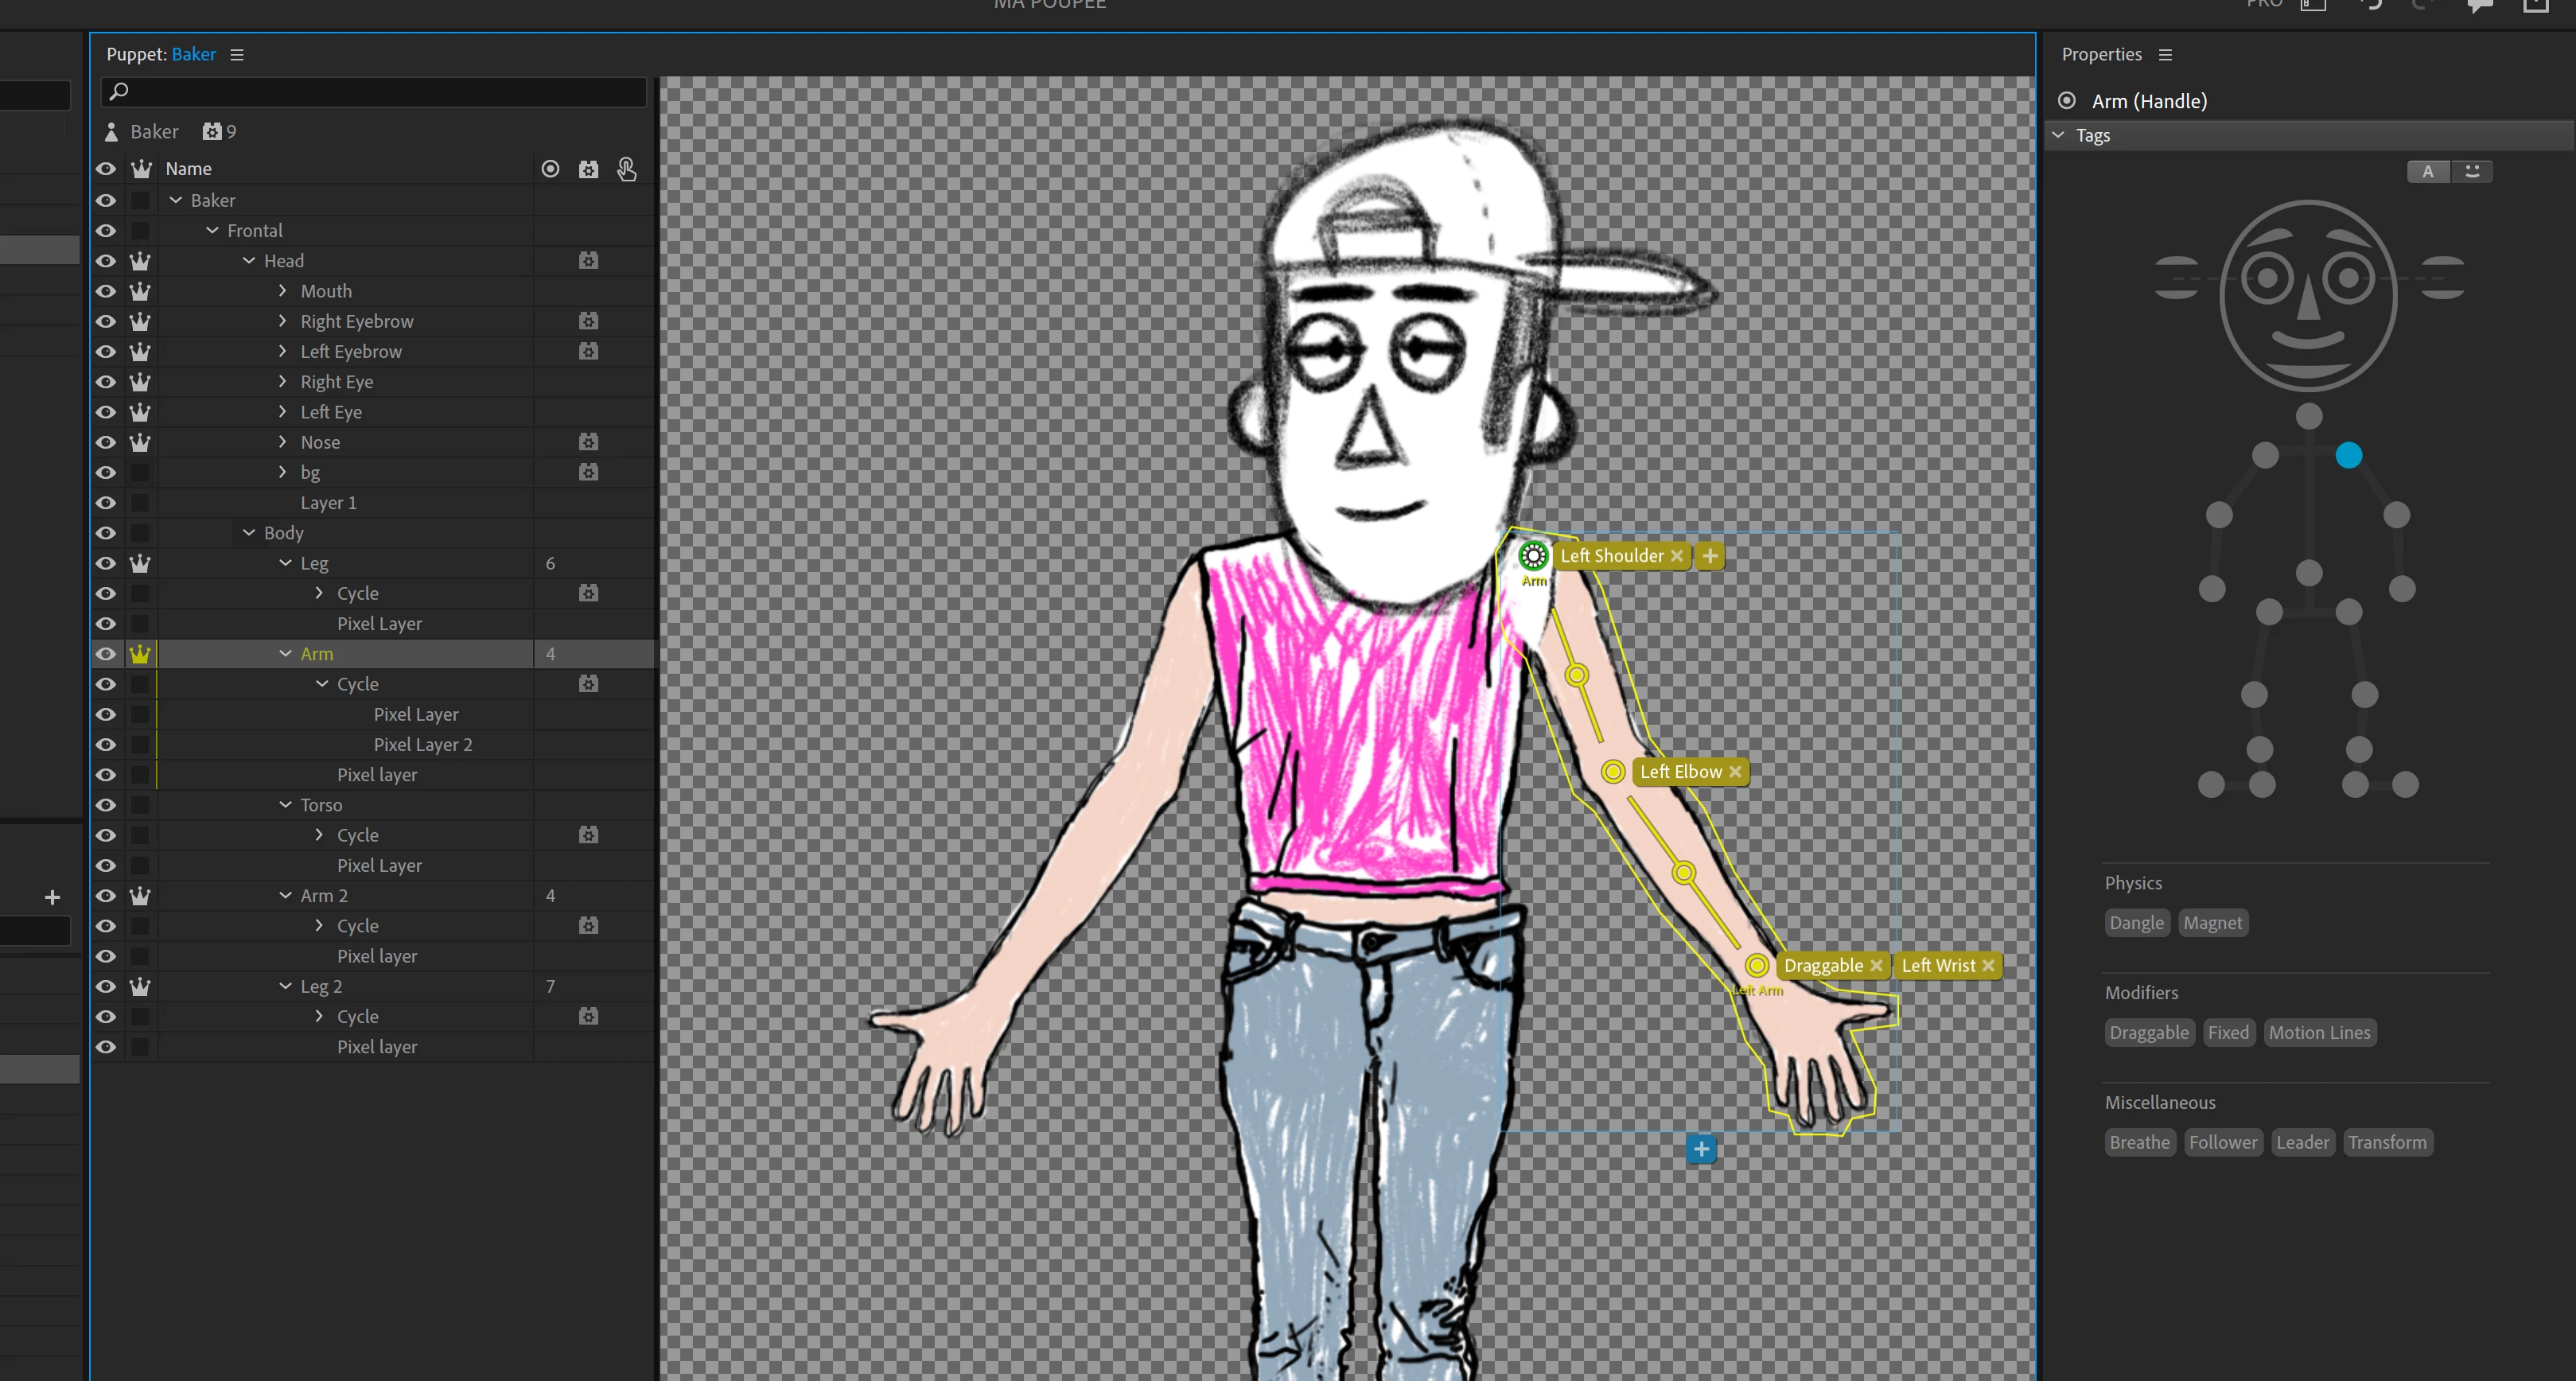2576x1381 pixels.
Task: Switch the tag view to text mode (A)
Action: [2427, 171]
